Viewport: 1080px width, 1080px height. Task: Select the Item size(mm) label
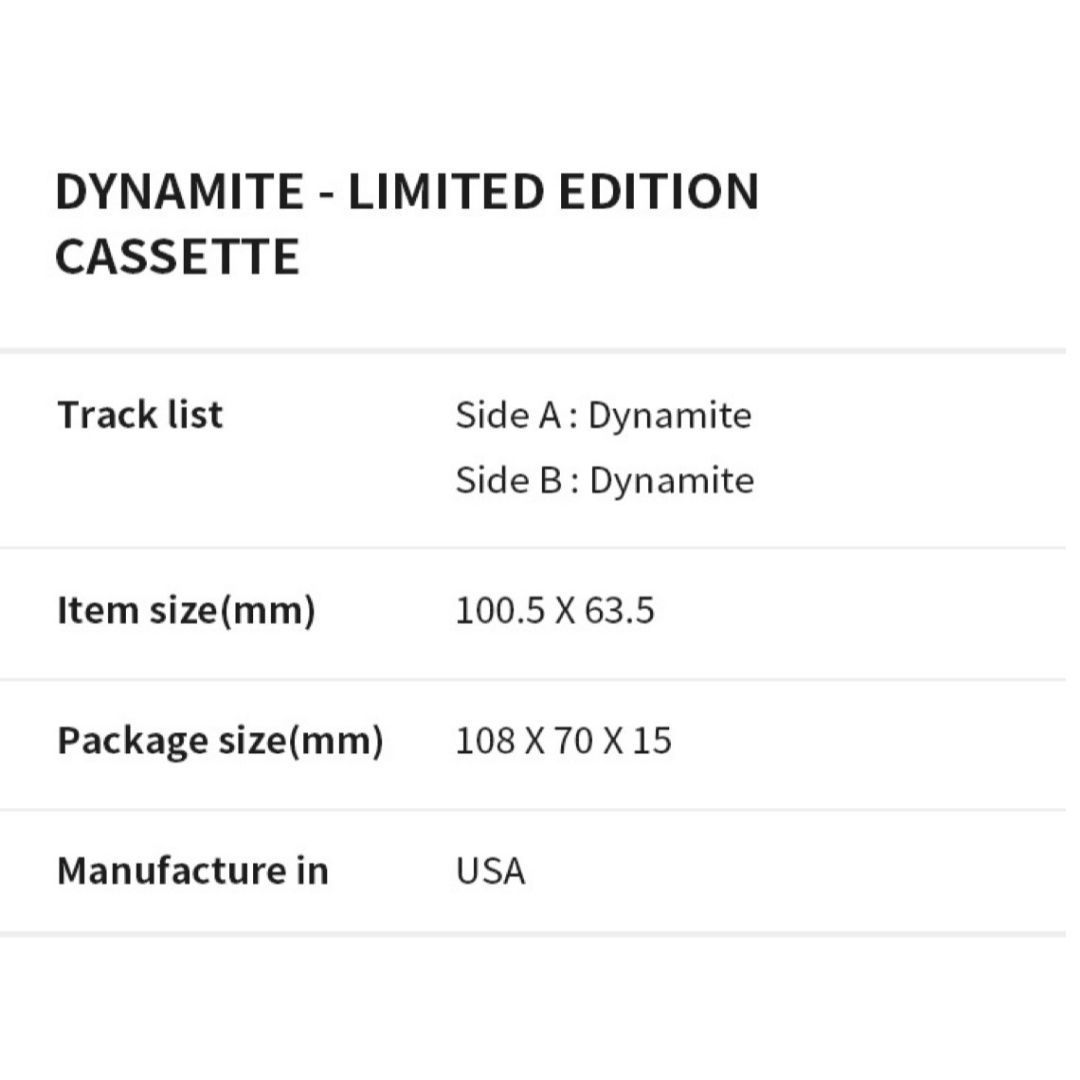186,610
